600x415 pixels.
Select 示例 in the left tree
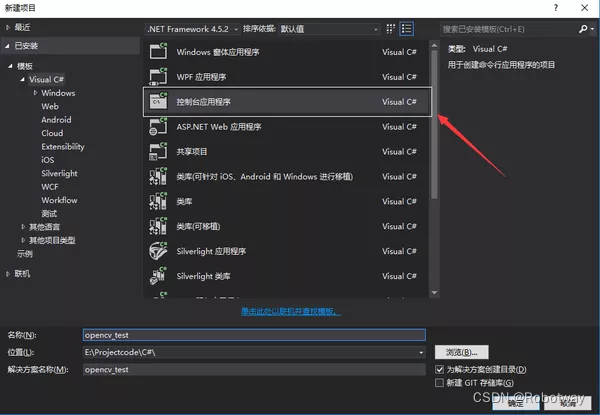coord(24,254)
